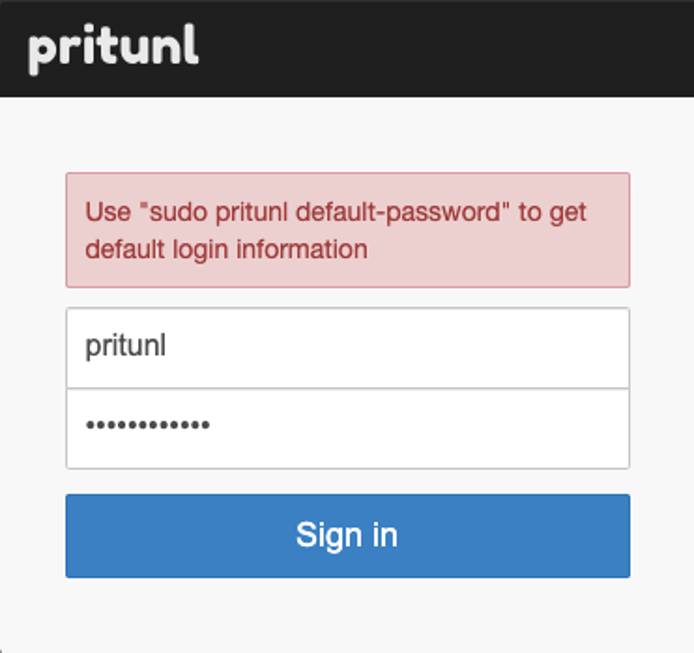Click the pritunl logo in header
This screenshot has width=694, height=653.
click(x=113, y=47)
